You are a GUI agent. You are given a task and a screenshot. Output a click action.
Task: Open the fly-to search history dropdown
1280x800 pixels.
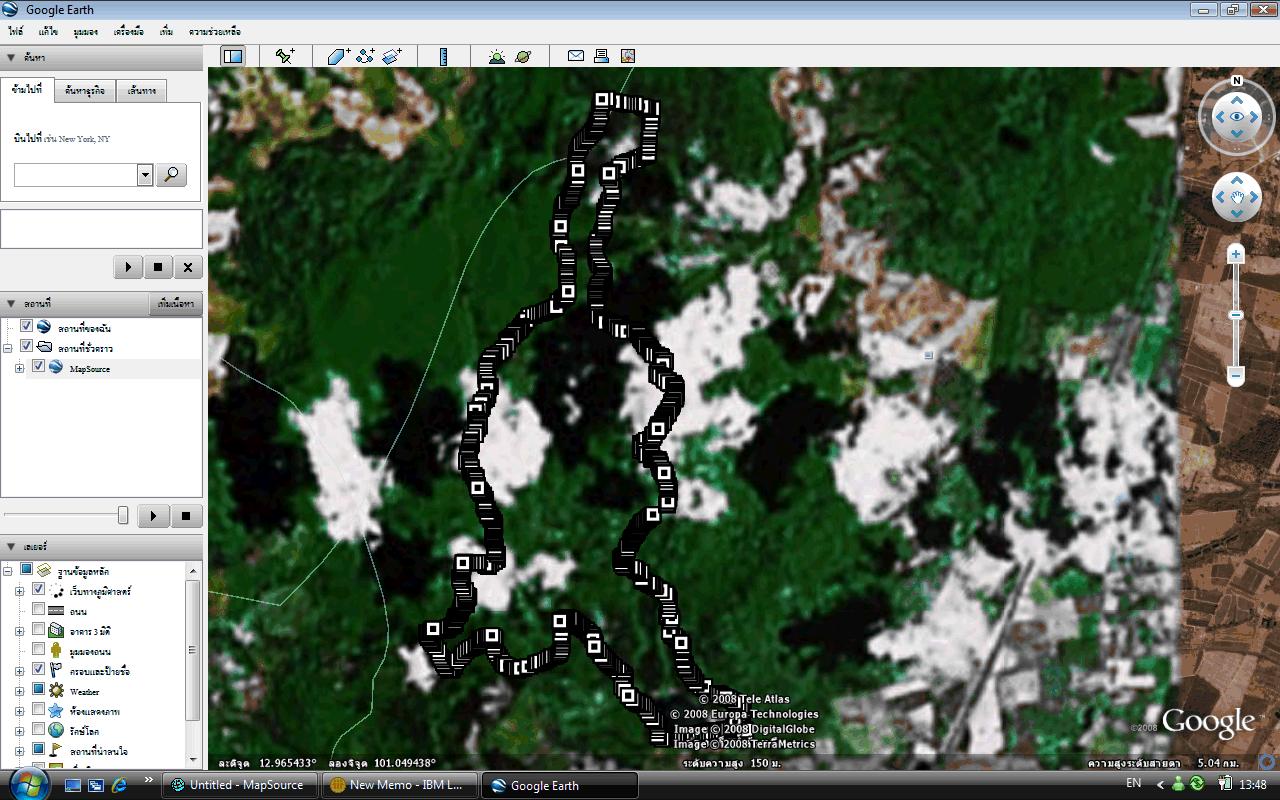[x=145, y=175]
